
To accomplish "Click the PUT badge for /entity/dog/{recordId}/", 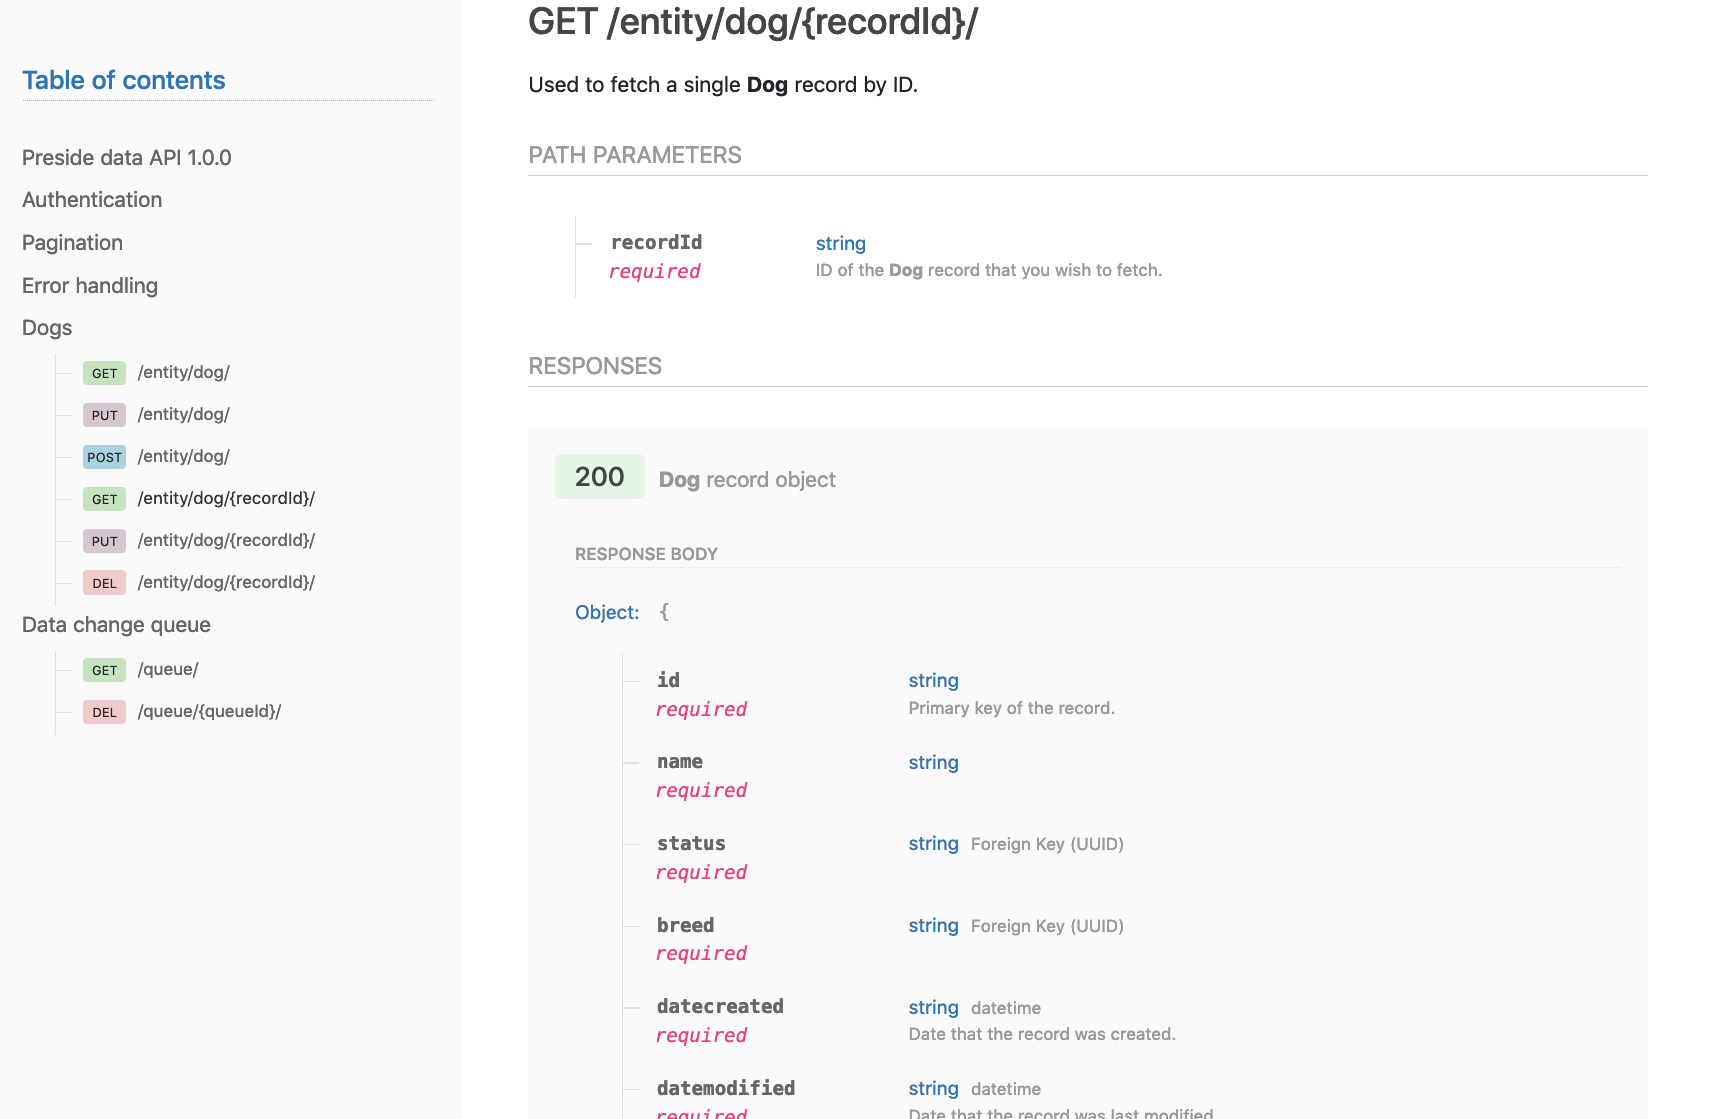I will [104, 541].
